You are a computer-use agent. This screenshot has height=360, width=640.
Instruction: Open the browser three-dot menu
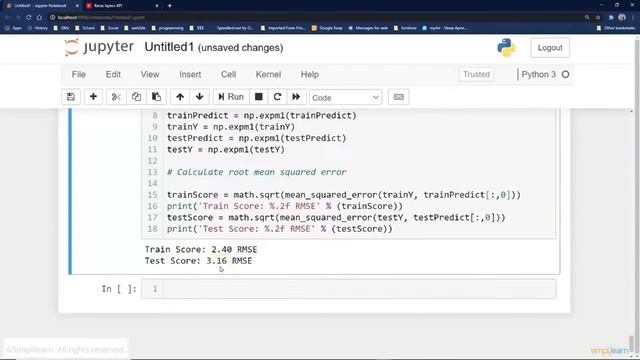tap(633, 18)
